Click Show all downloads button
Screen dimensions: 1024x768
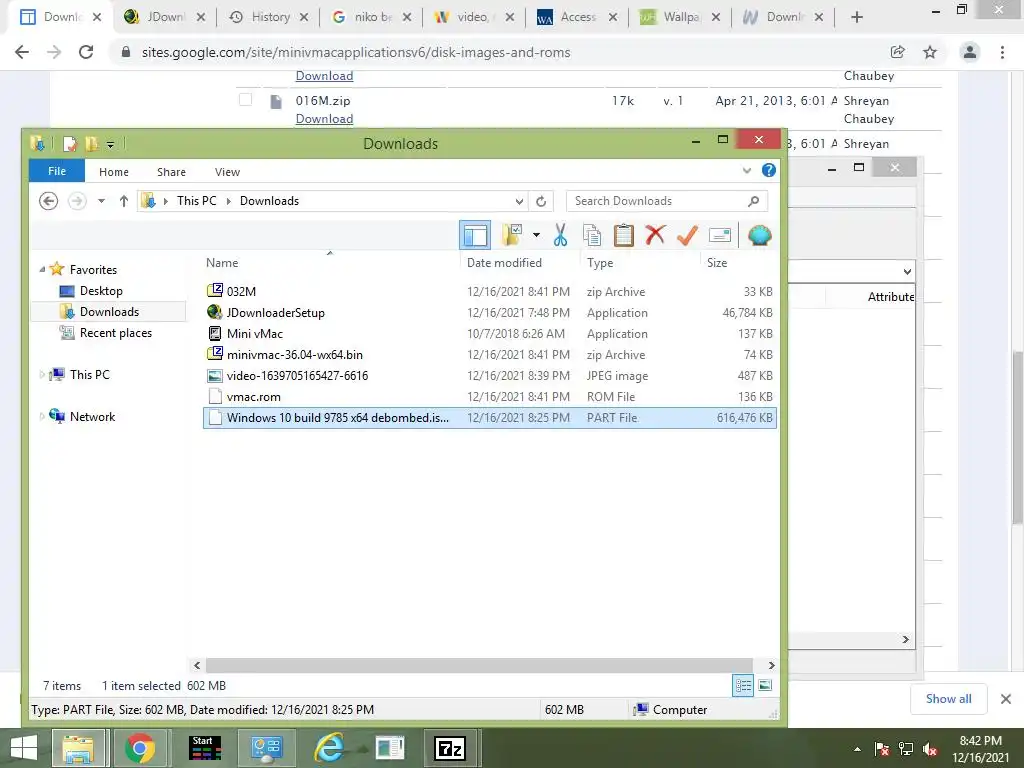[x=948, y=699]
